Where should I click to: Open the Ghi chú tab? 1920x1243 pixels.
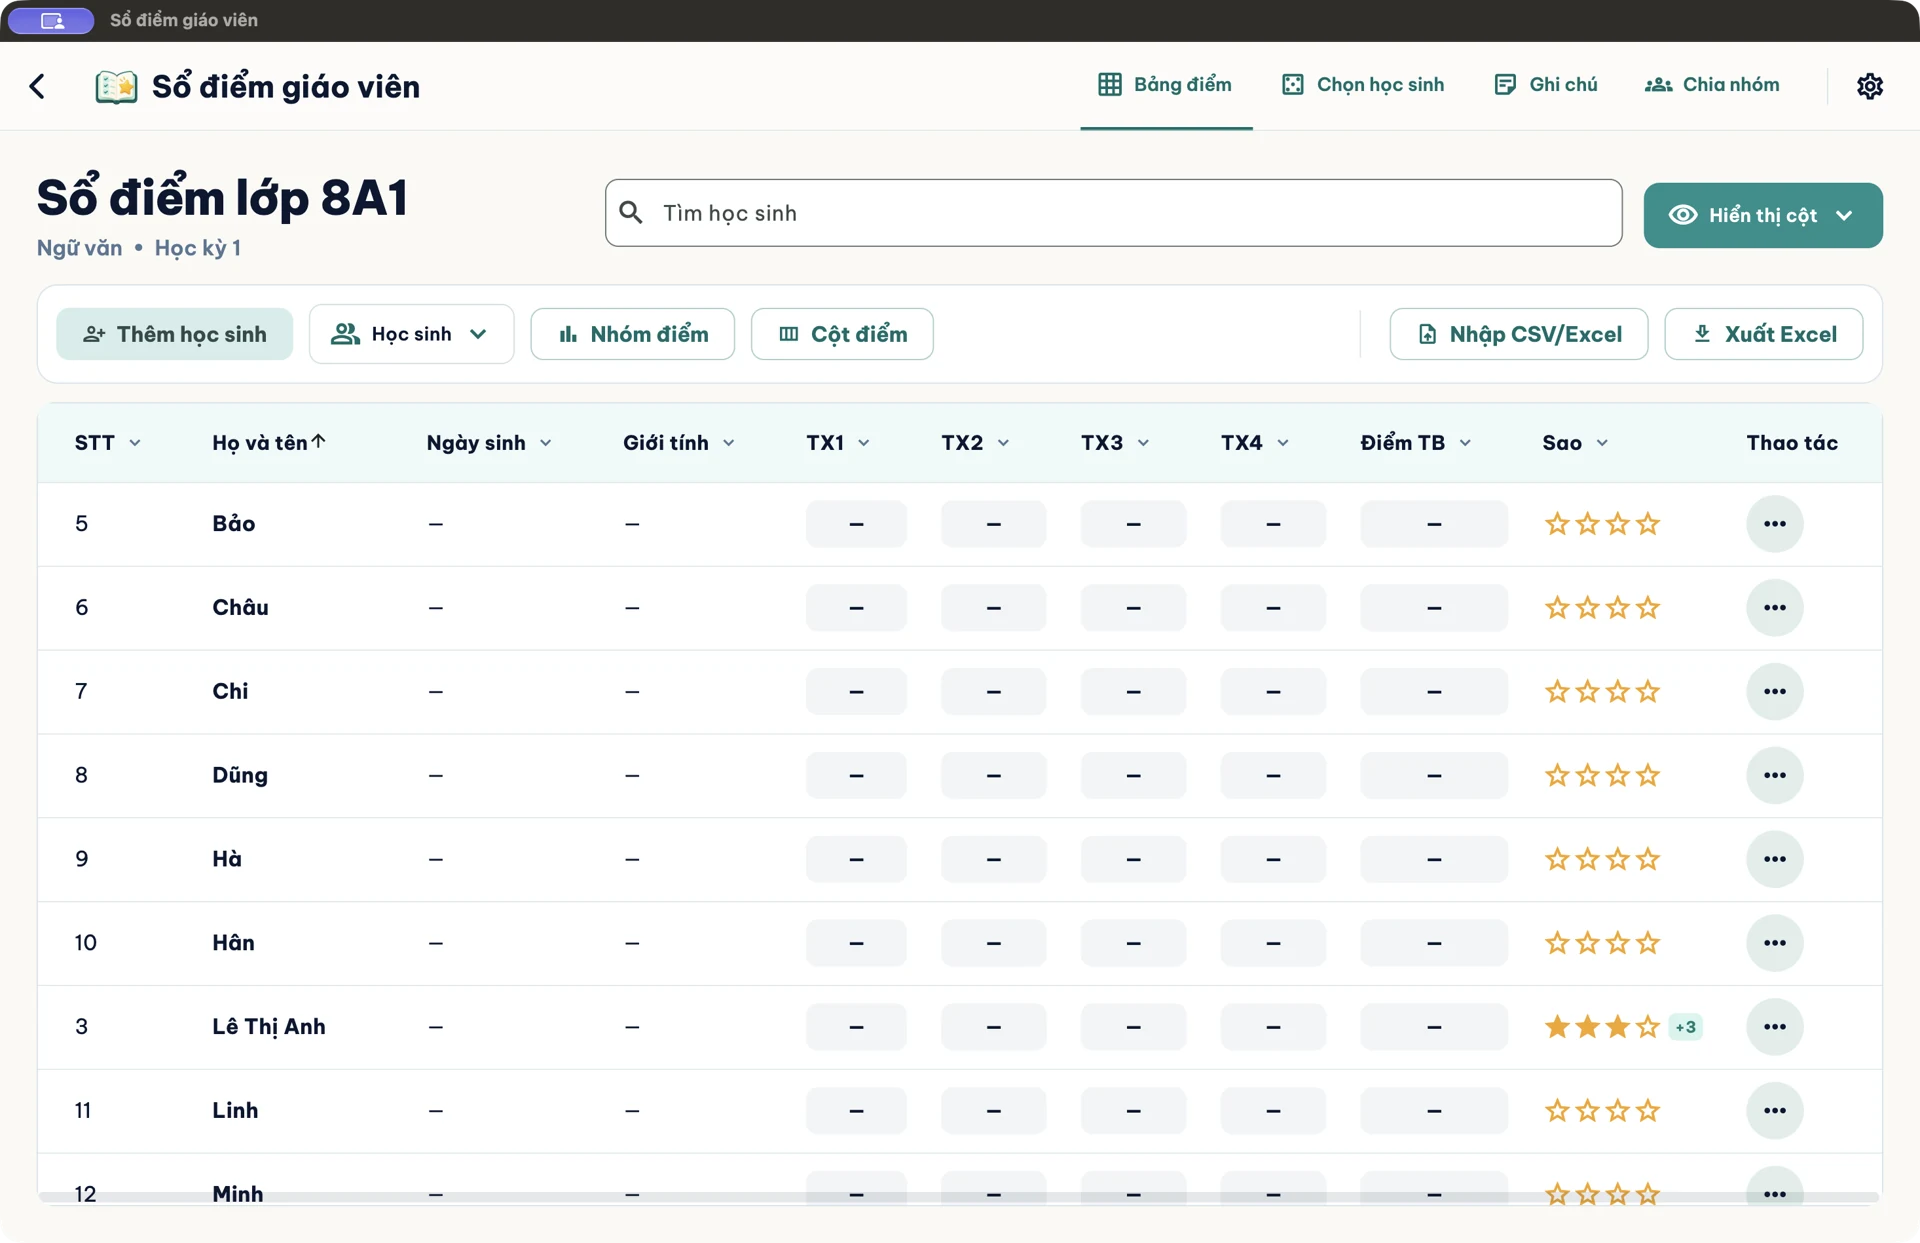pos(1546,85)
